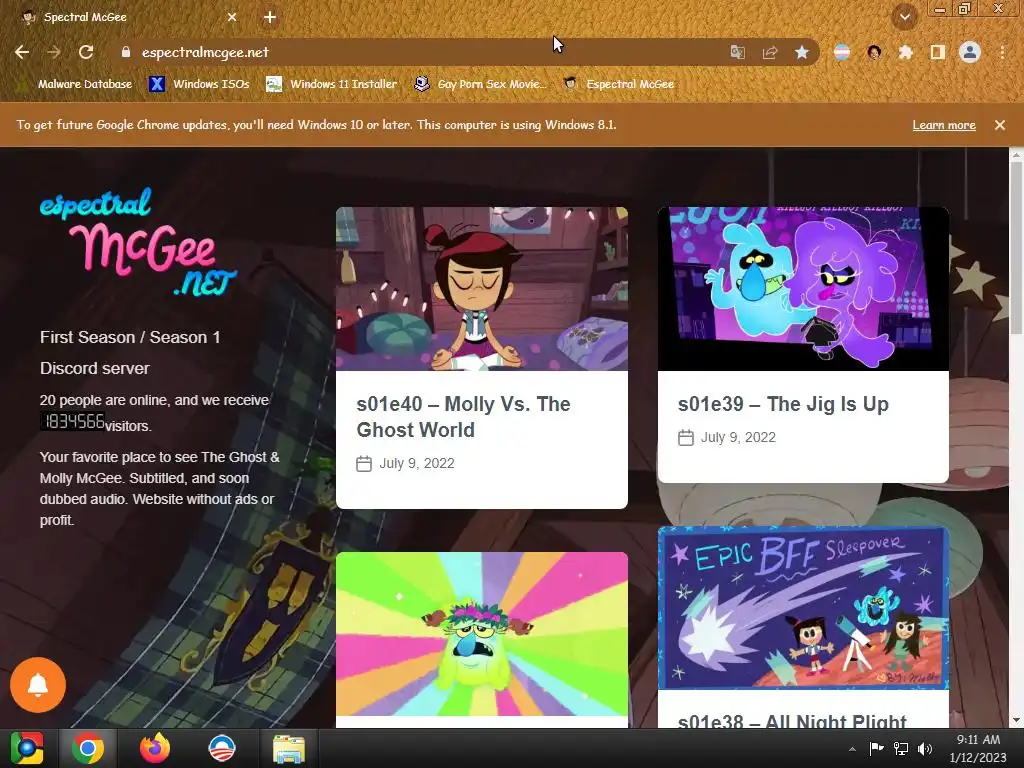The width and height of the screenshot is (1024, 768).
Task: Click the s01e39 calendar date icon
Action: (686, 438)
